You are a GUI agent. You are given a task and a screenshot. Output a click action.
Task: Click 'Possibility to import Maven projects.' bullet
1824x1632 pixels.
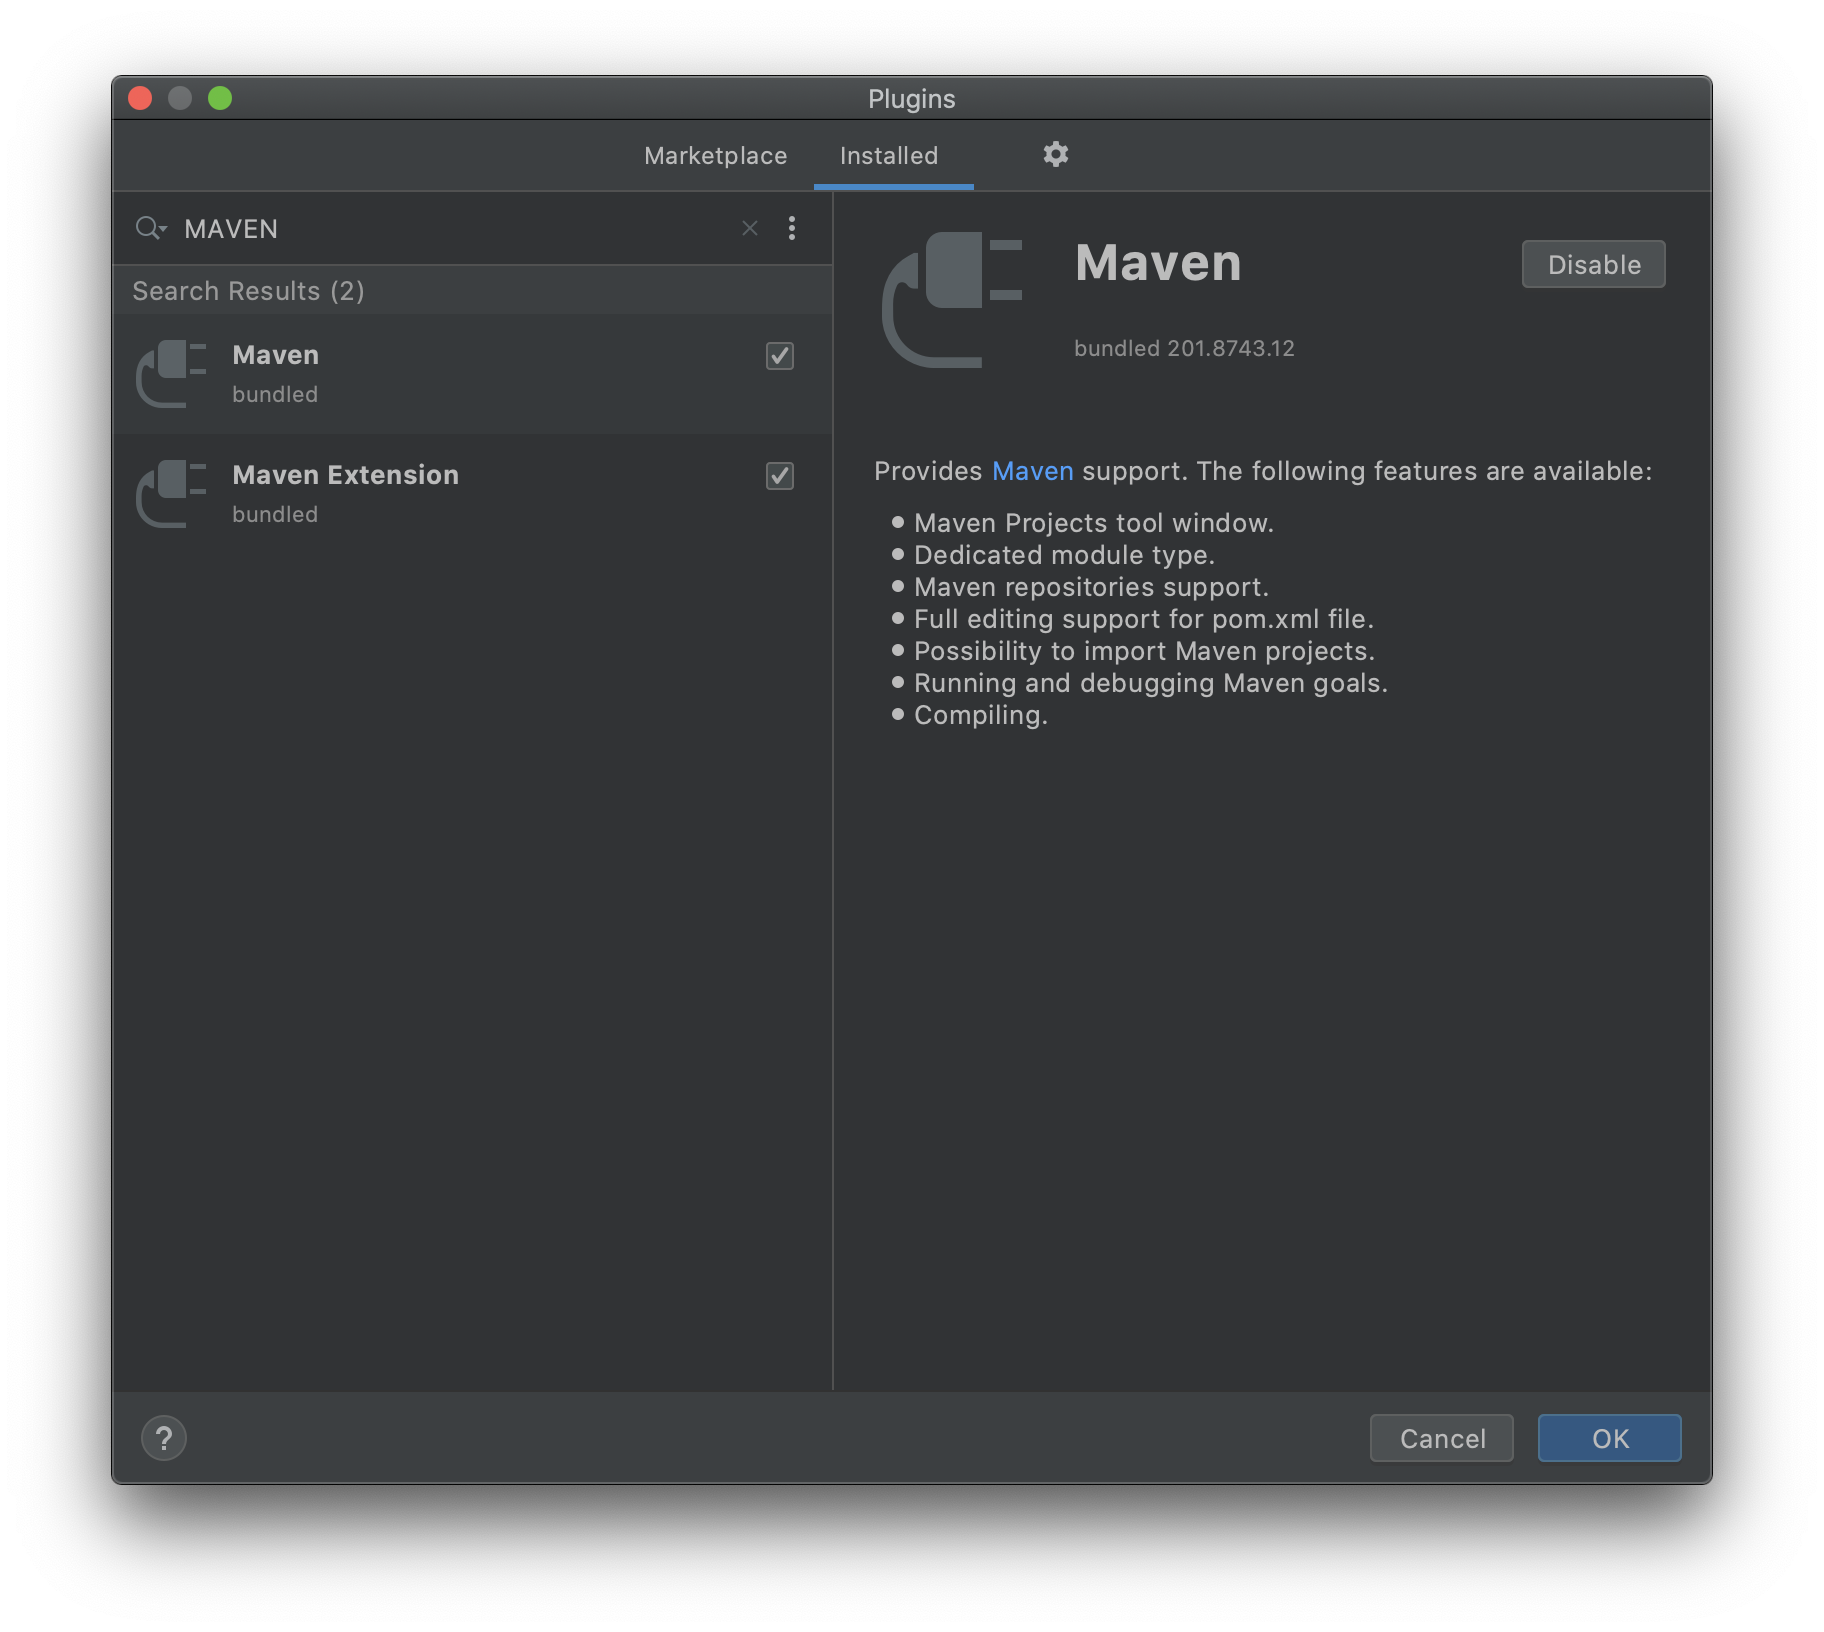1144,651
